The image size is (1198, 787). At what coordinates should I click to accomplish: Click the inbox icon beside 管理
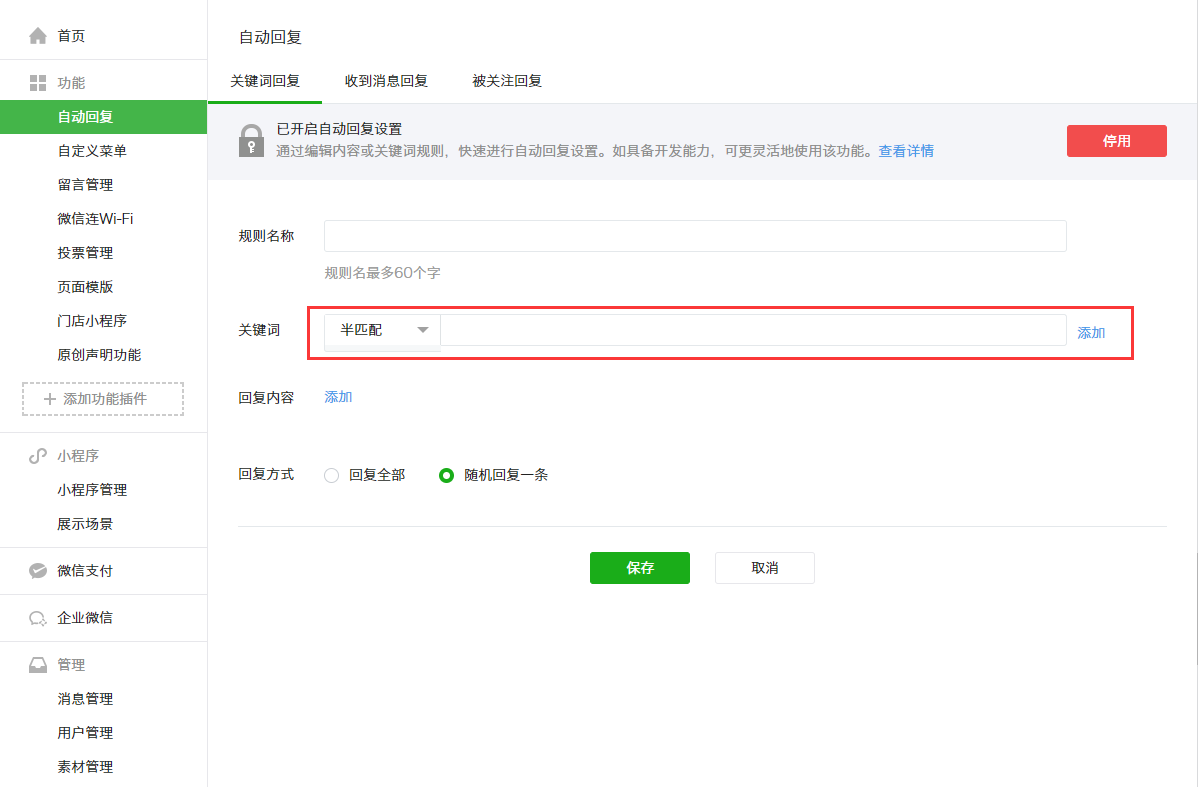(x=37, y=665)
